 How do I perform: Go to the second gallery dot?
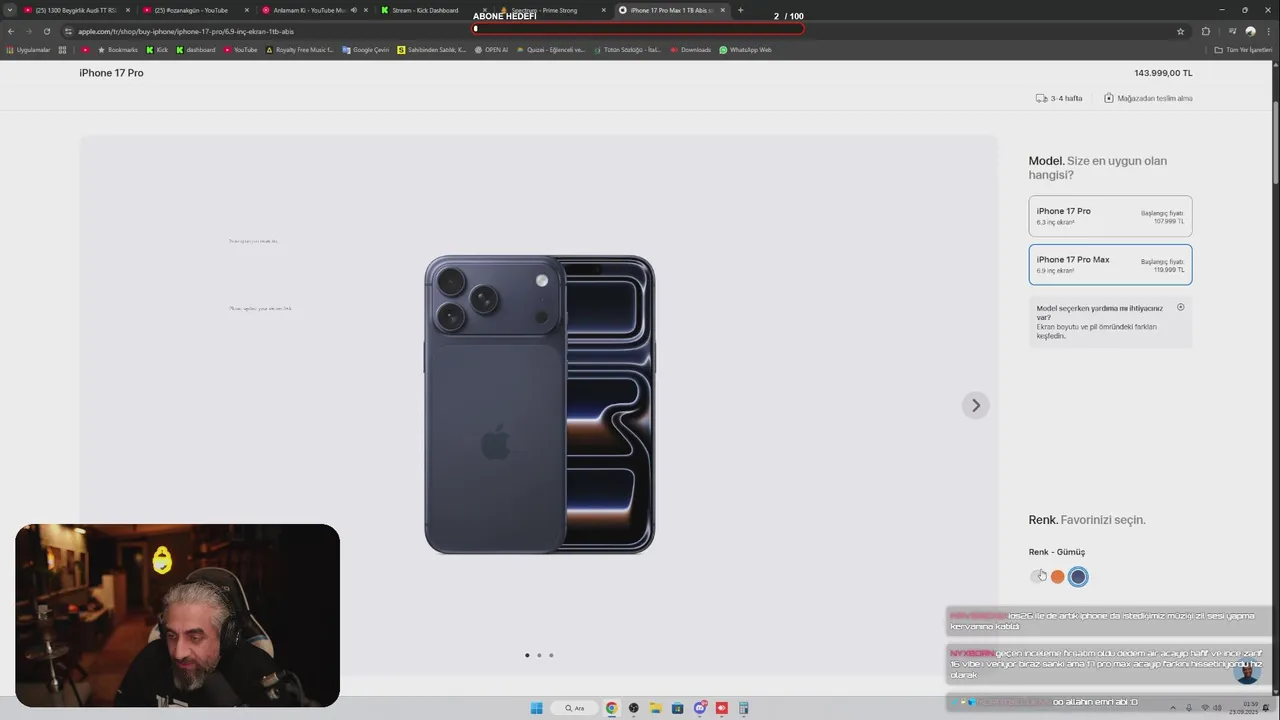coord(539,655)
